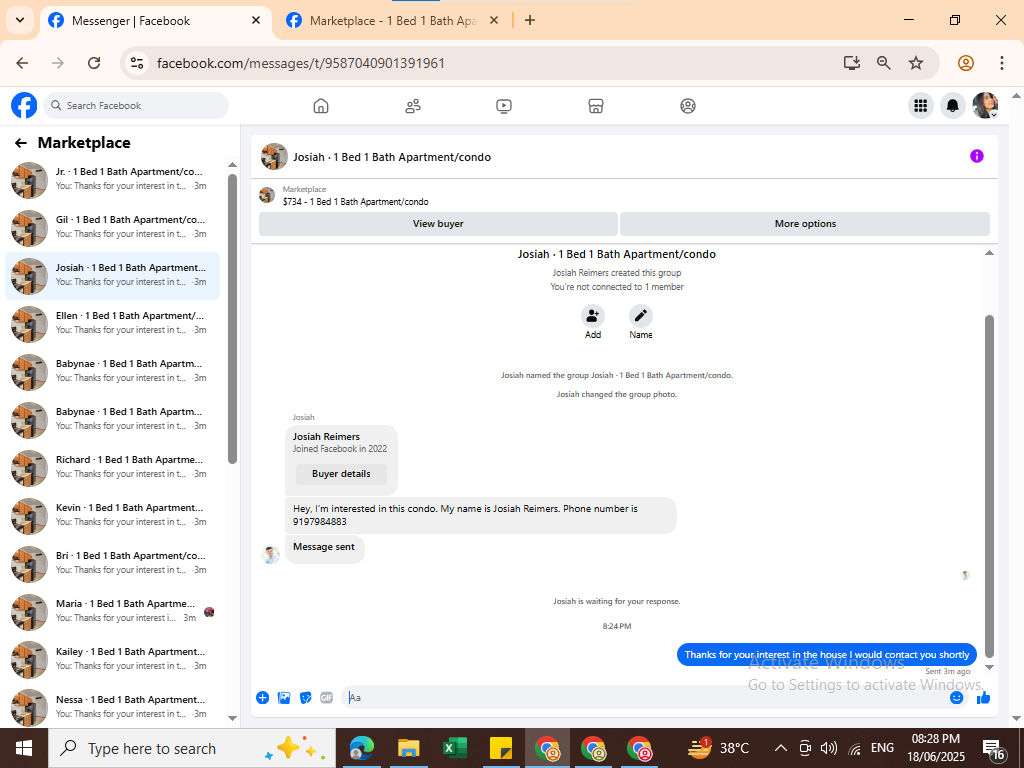Viewport: 1024px width, 768px height.
Task: Go back using the Marketplace back arrow
Action: pos(21,143)
